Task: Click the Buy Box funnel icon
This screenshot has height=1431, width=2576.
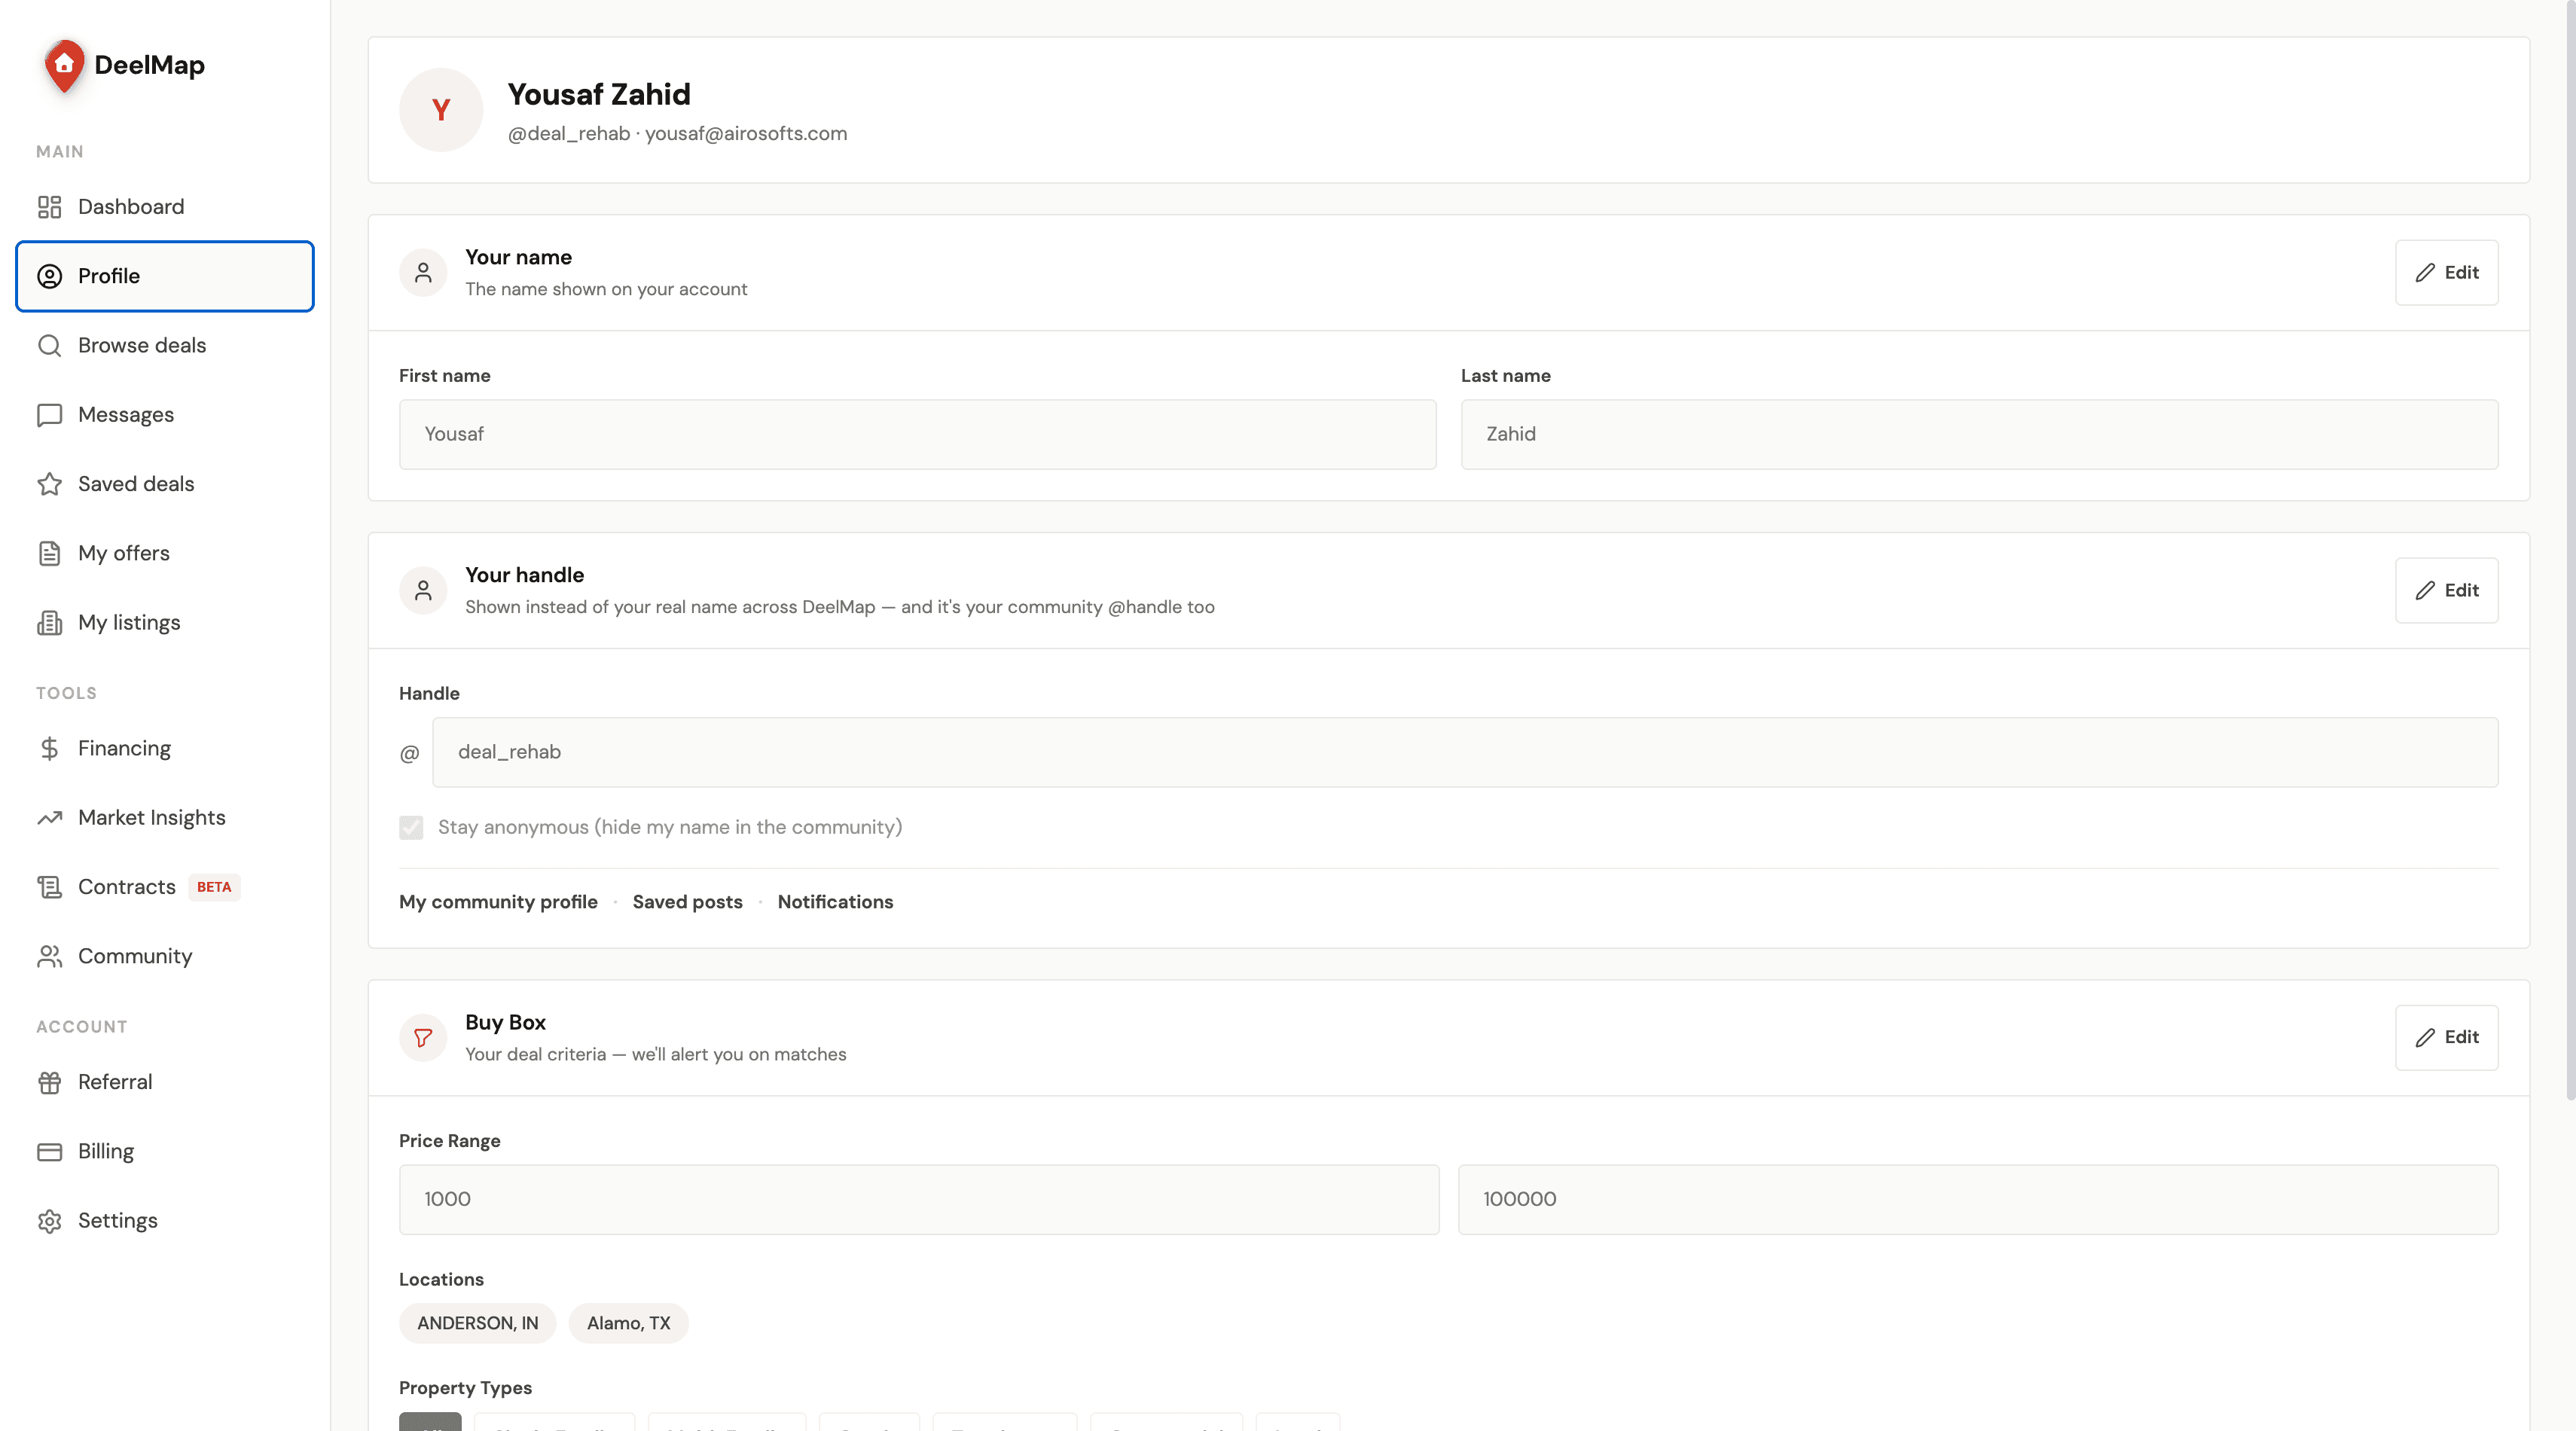Action: 423,1038
